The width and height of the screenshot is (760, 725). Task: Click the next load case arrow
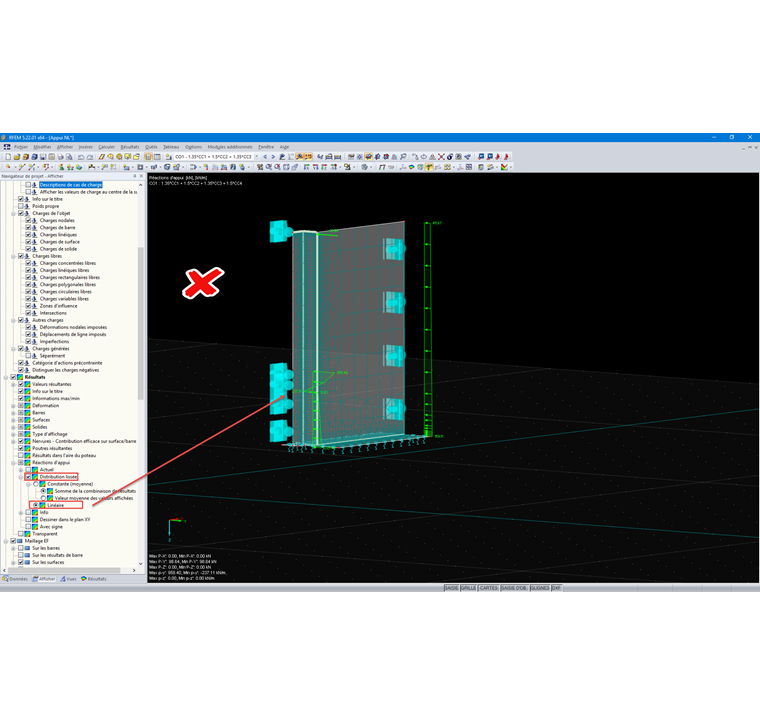point(273,157)
